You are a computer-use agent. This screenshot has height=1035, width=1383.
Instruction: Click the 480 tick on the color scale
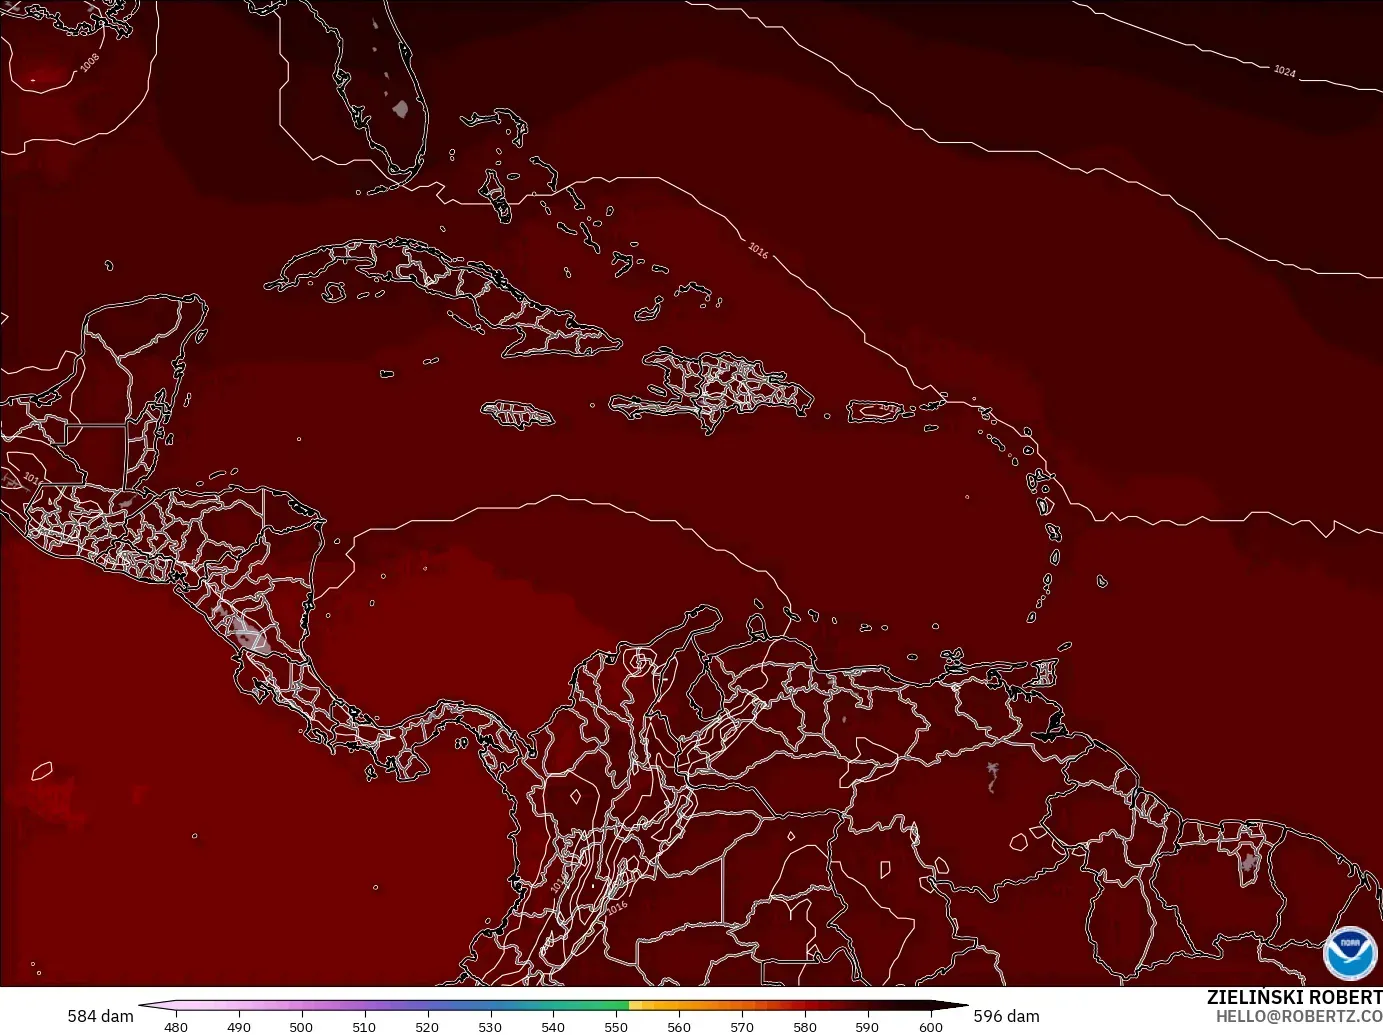coord(176,1027)
